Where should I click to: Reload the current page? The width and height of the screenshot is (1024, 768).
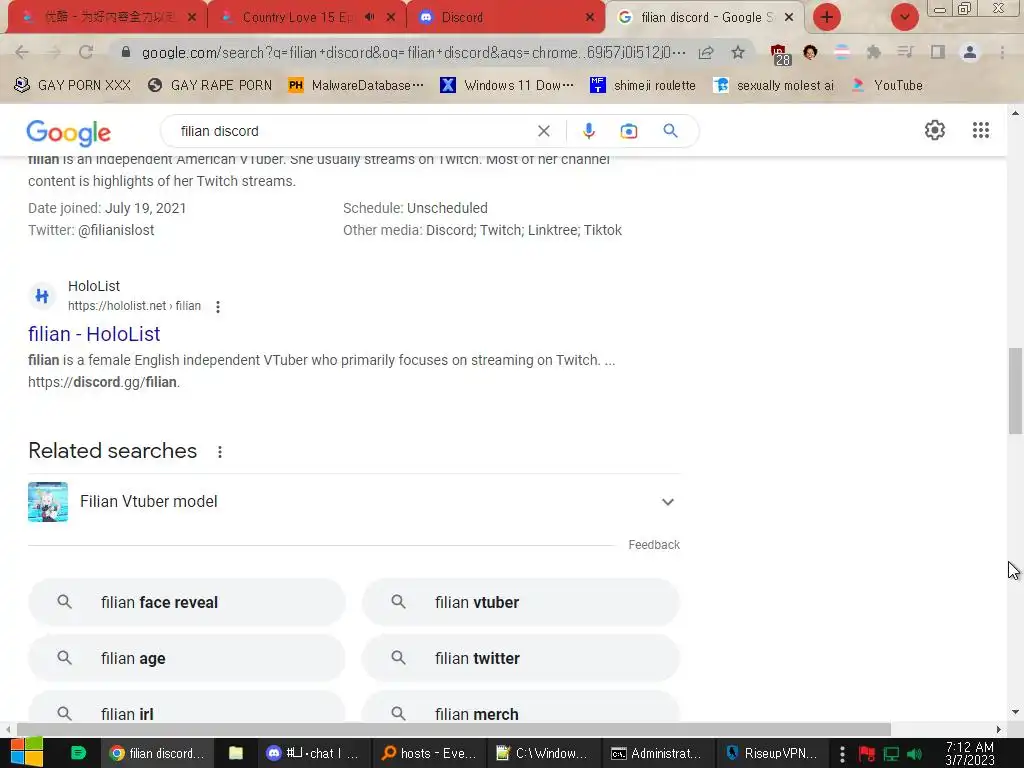click(x=86, y=52)
